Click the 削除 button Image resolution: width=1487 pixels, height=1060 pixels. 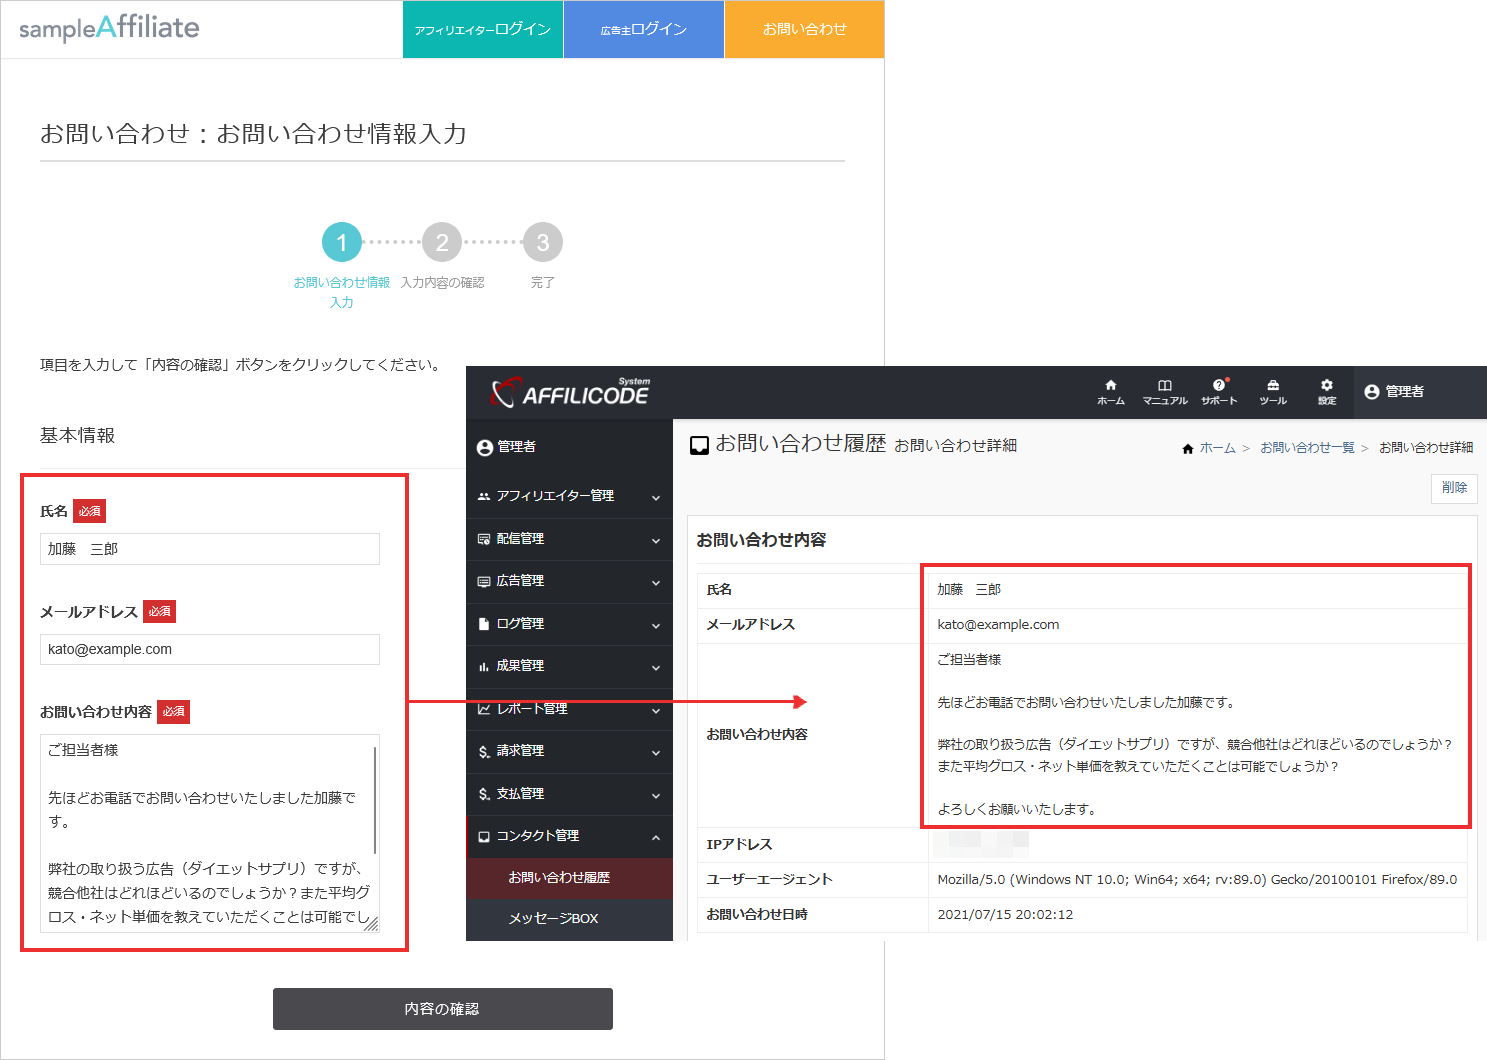click(x=1453, y=488)
